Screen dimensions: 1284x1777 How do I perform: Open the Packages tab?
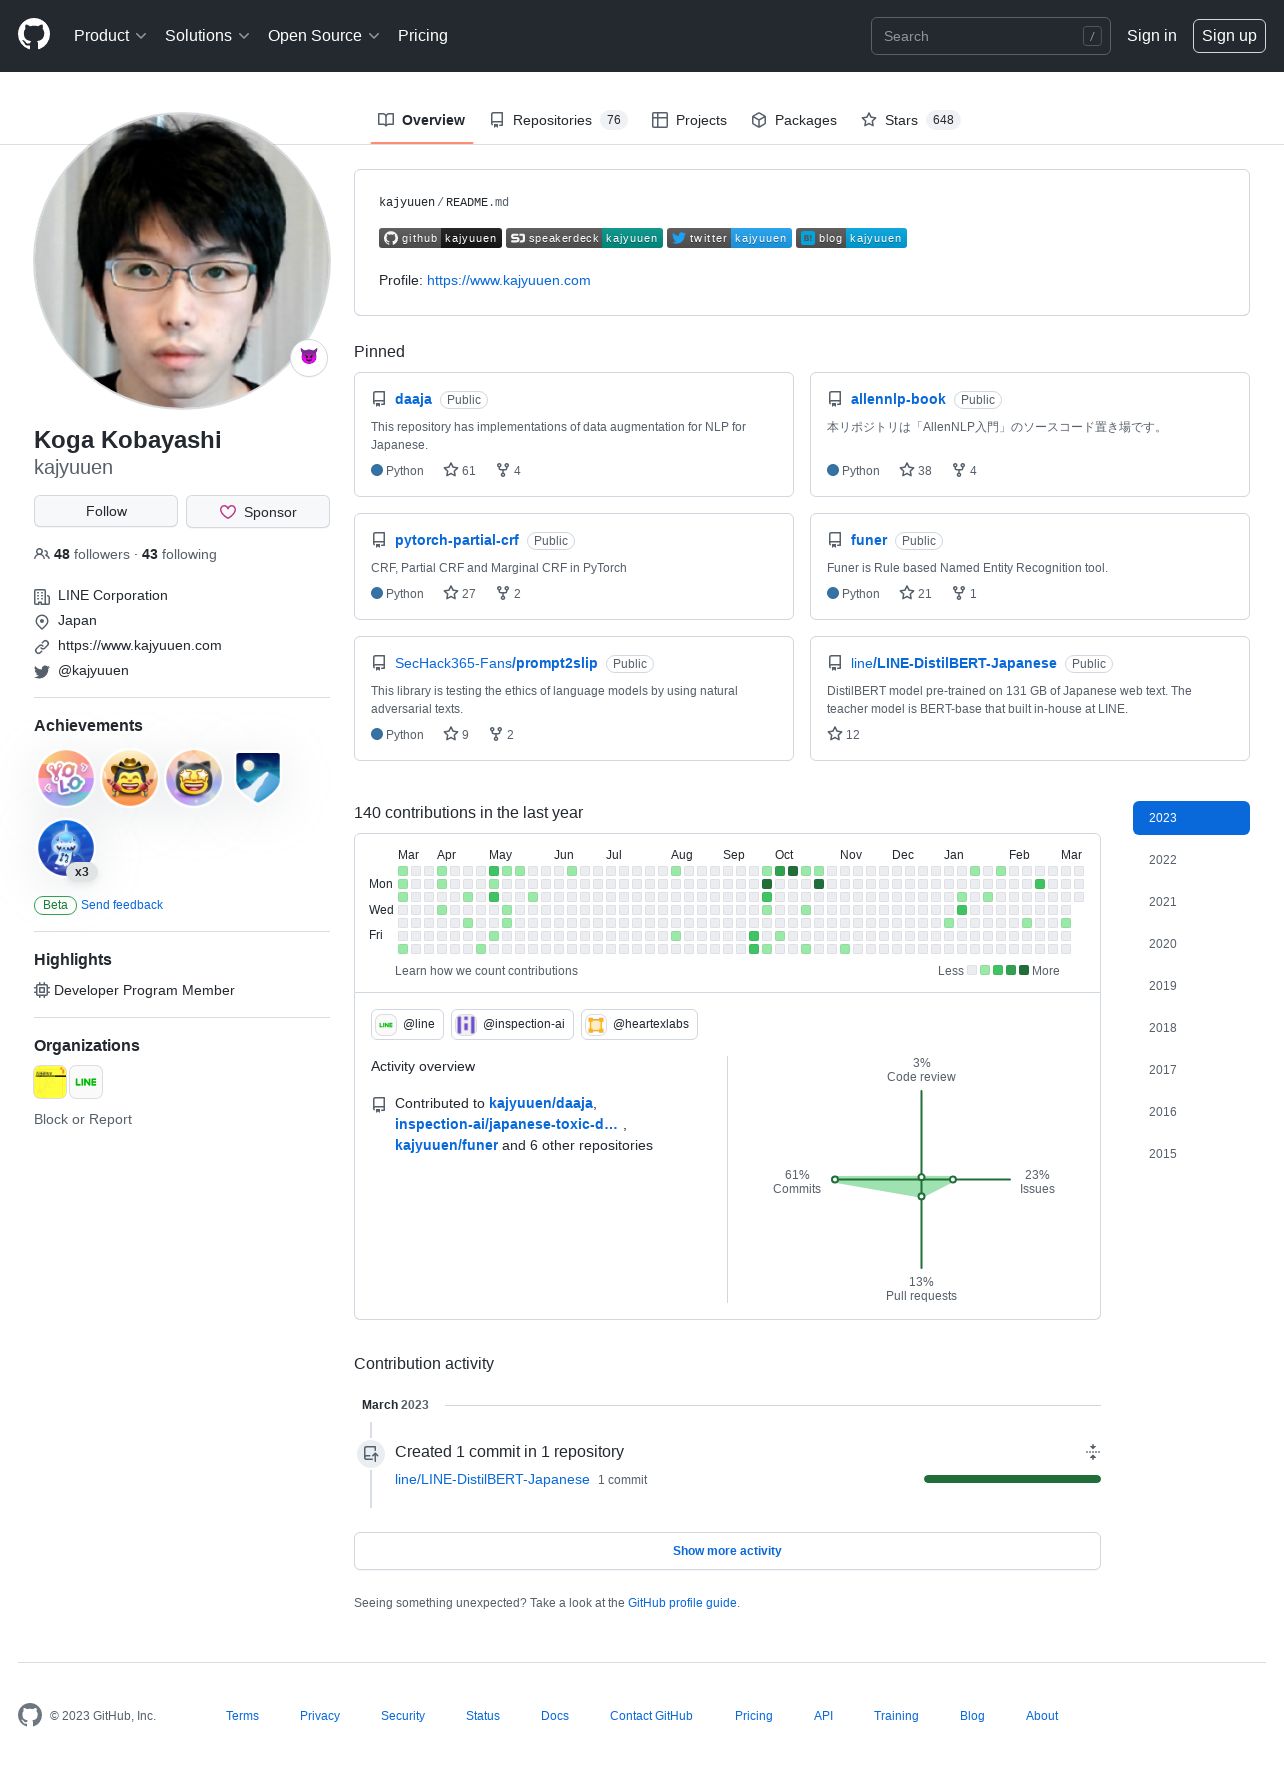coord(794,120)
